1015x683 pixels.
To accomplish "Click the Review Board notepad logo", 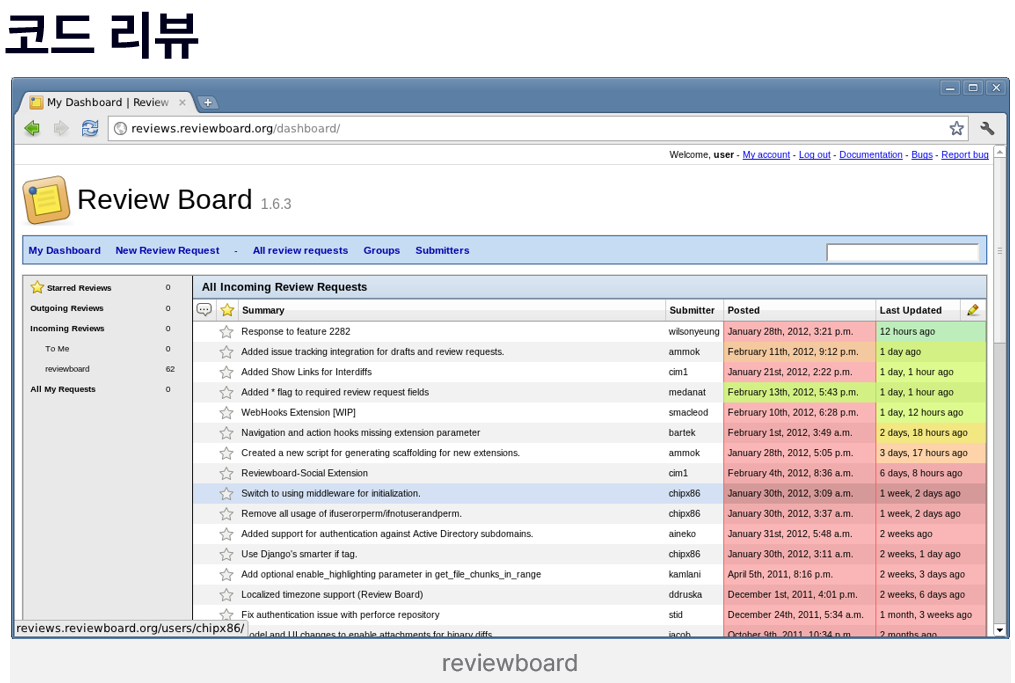I will [46, 200].
